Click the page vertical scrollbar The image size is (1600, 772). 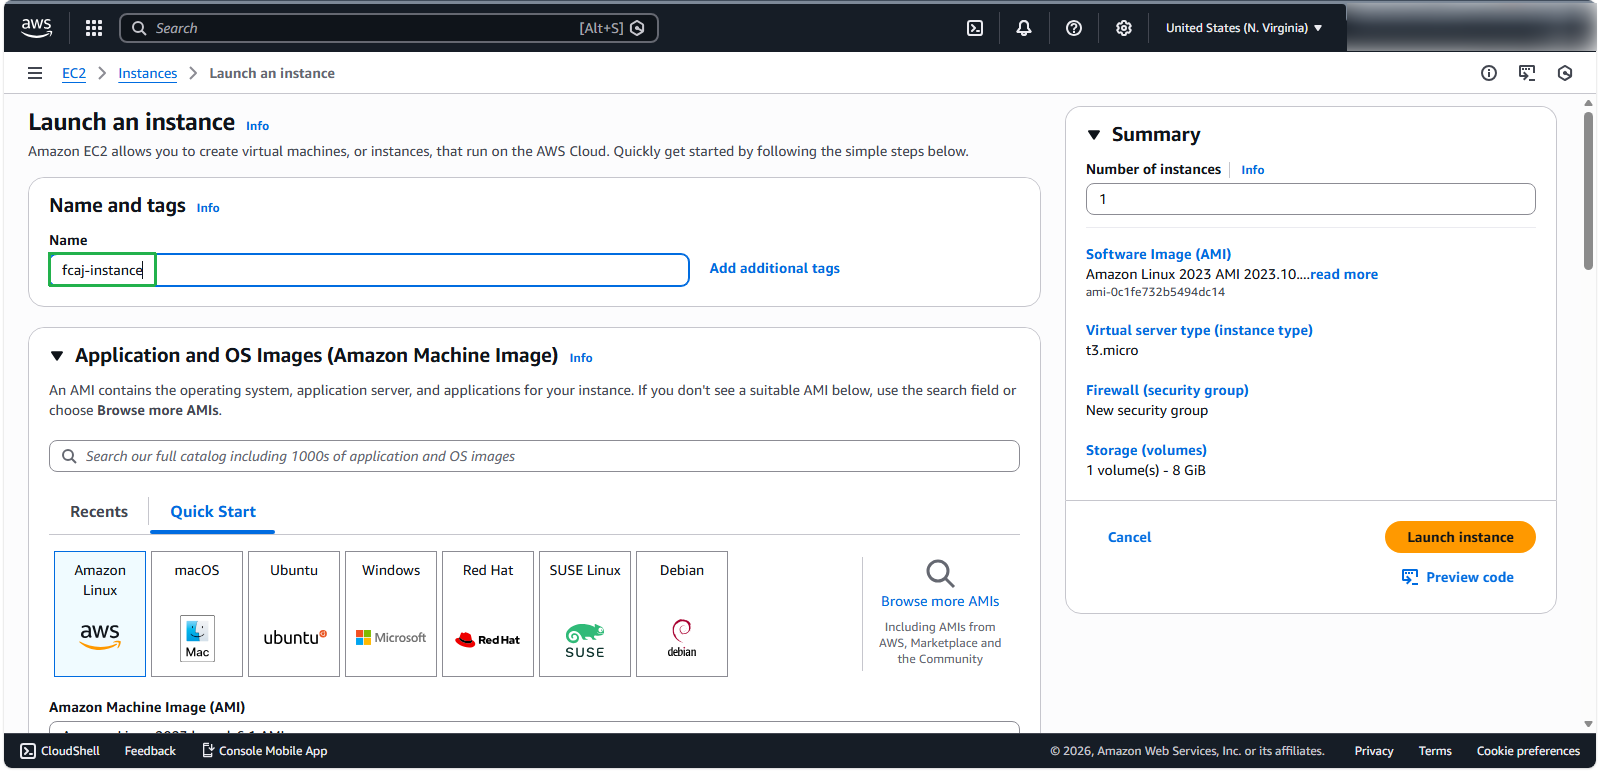click(x=1588, y=190)
